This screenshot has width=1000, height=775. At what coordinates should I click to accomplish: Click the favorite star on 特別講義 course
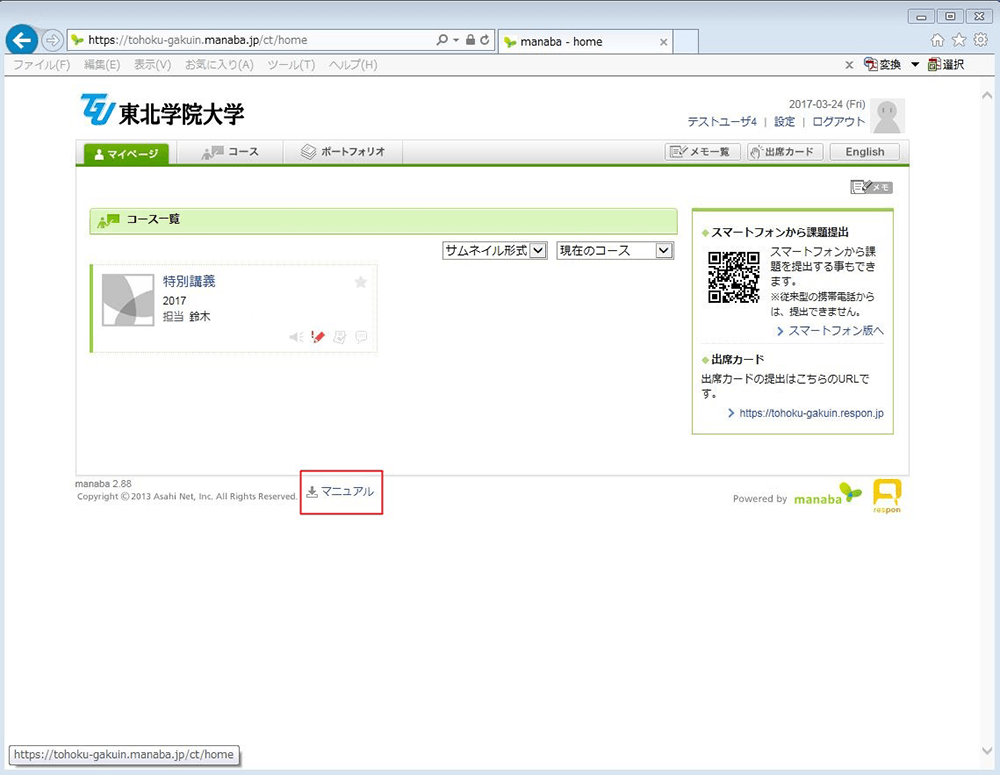(x=361, y=282)
